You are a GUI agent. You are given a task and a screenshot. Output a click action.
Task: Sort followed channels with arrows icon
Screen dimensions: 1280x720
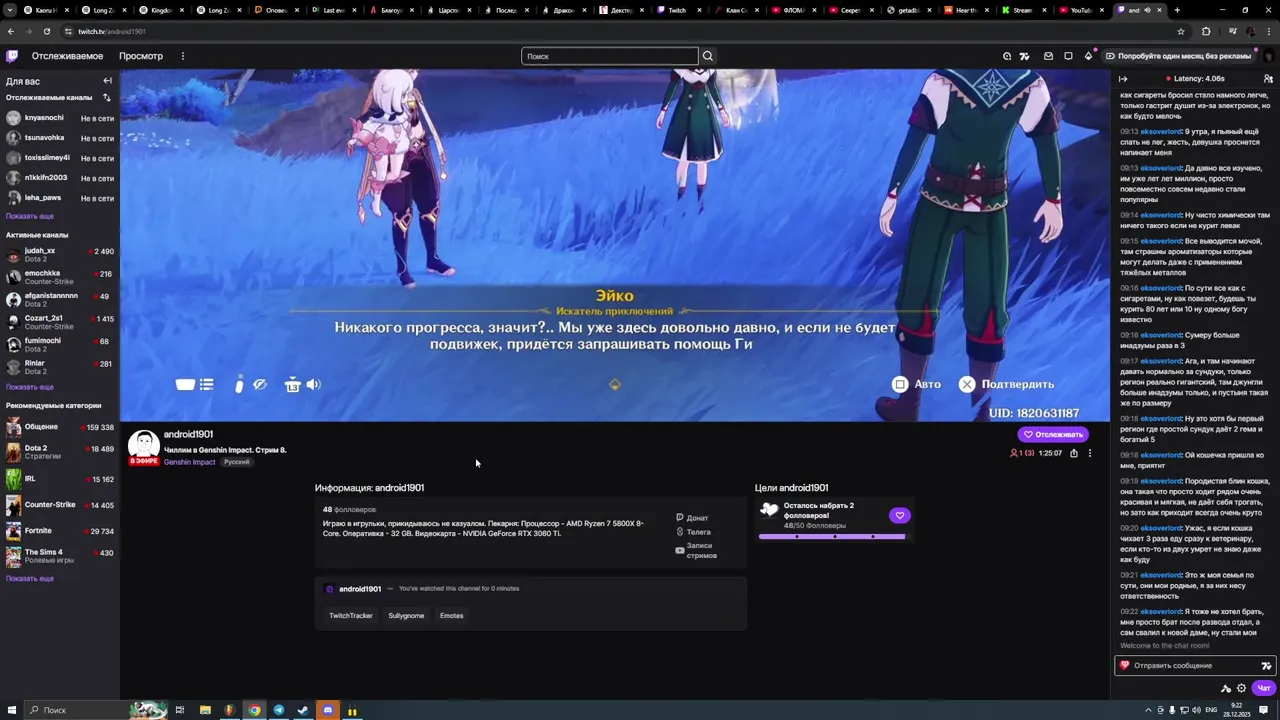coord(107,98)
